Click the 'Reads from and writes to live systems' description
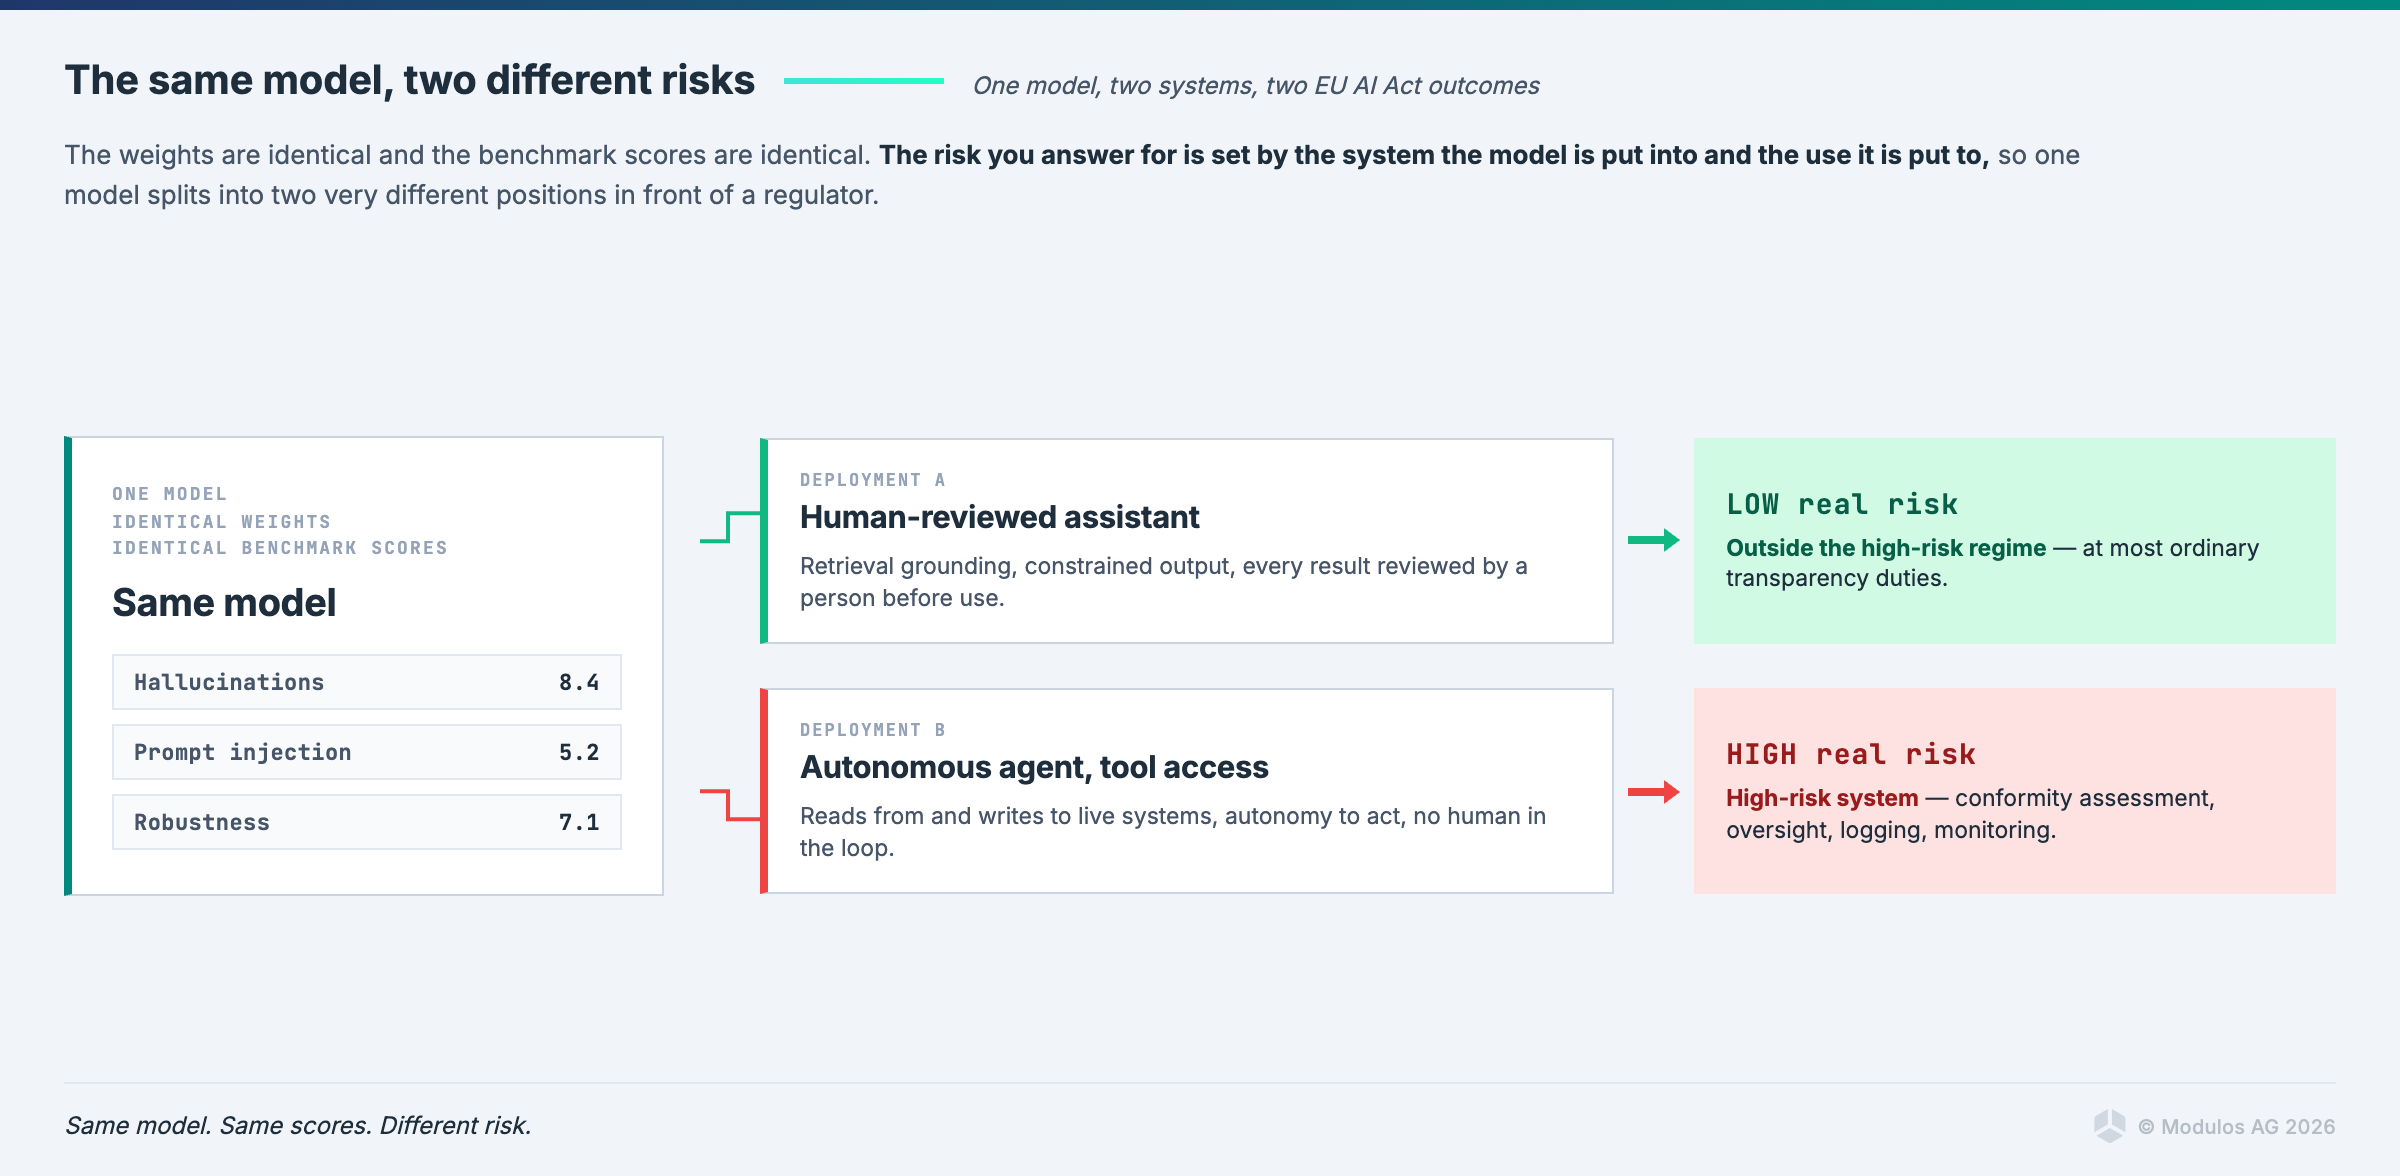2400x1176 pixels. [x=1173, y=832]
